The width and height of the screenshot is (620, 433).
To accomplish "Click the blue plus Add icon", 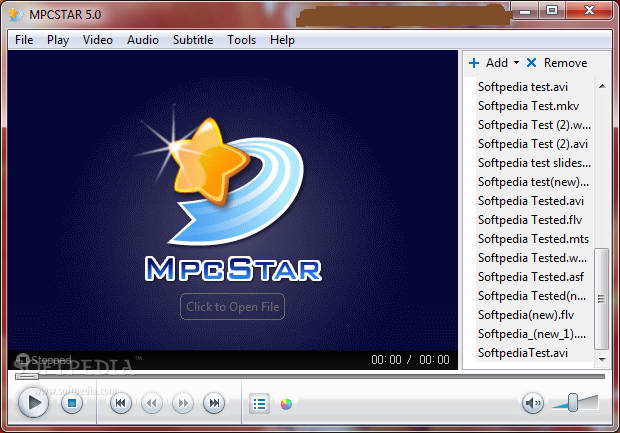I will [x=474, y=63].
